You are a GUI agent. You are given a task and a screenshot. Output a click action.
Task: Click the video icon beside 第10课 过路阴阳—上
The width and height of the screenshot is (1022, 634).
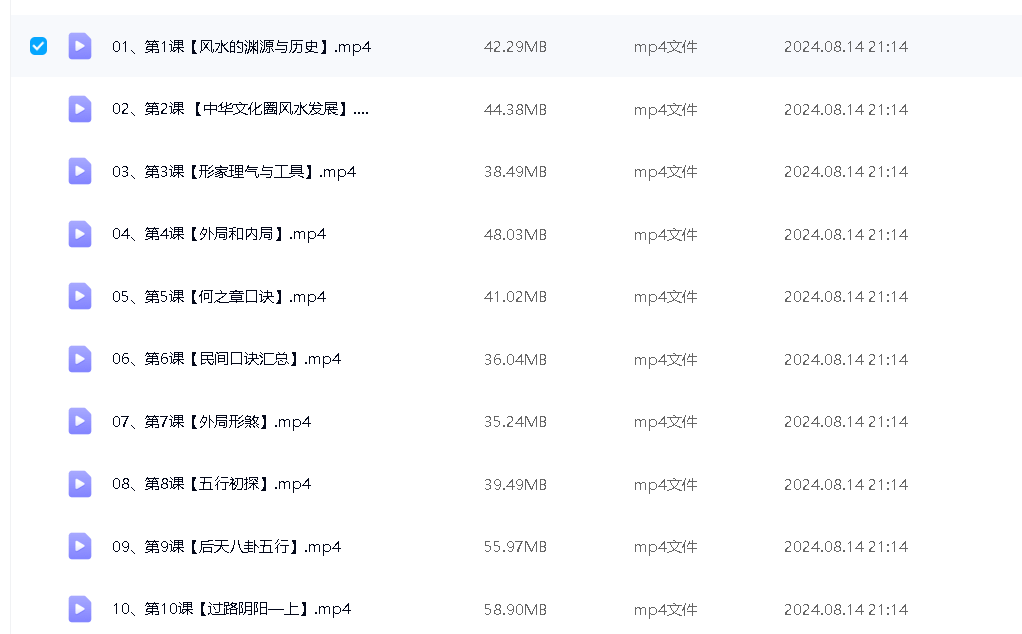coord(80,609)
